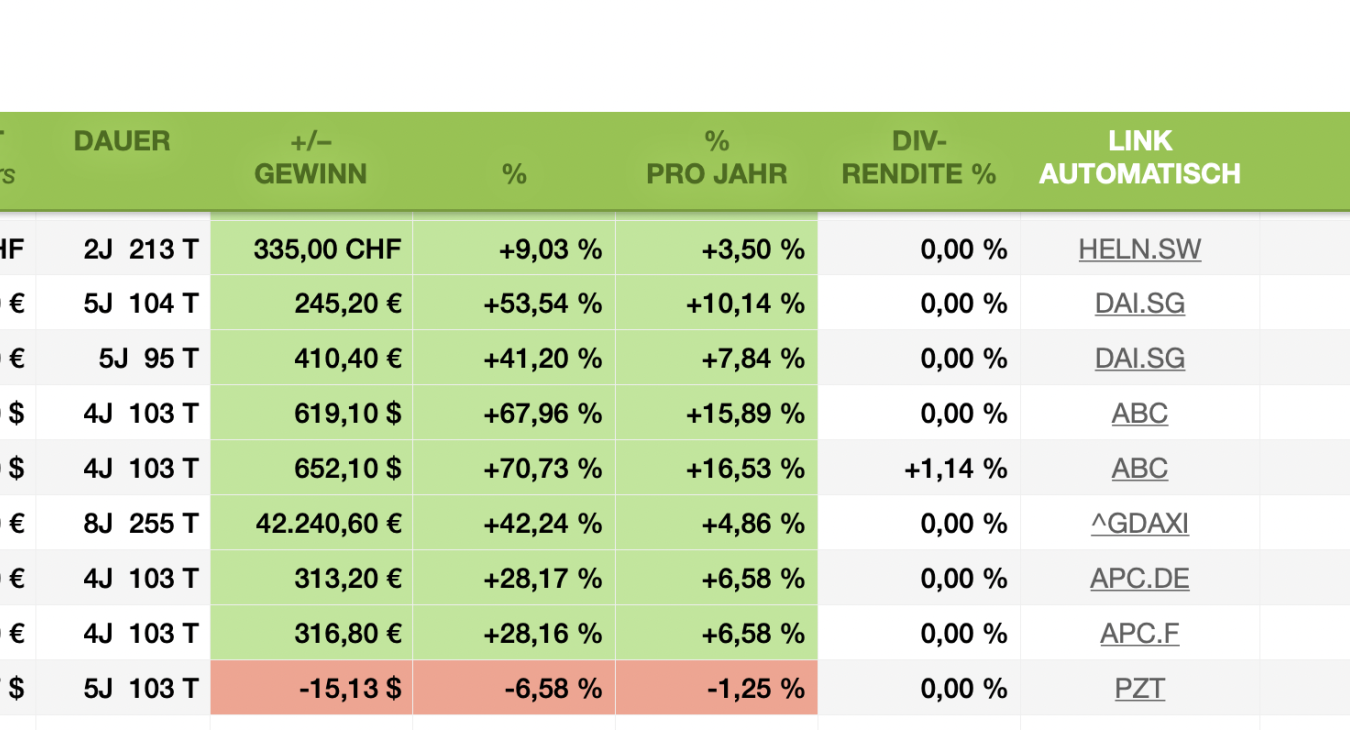
Task: Click the LINK AUTOMATISCH column header
Action: 1139,158
